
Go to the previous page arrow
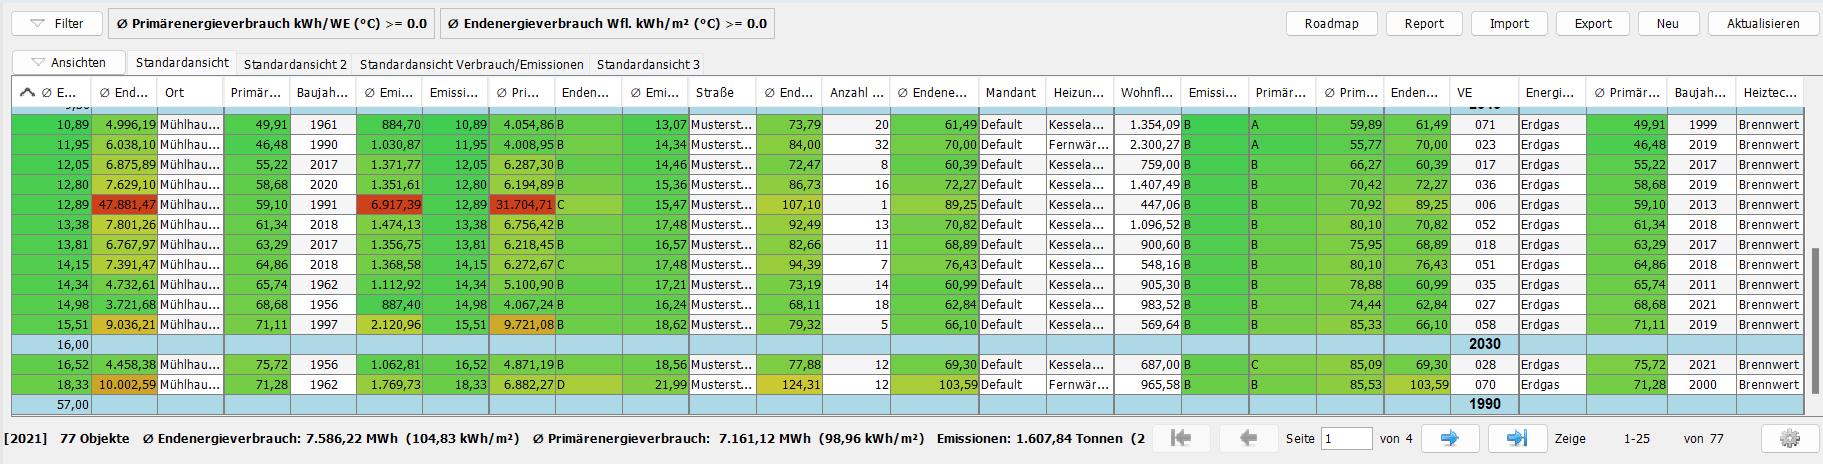(x=1247, y=438)
